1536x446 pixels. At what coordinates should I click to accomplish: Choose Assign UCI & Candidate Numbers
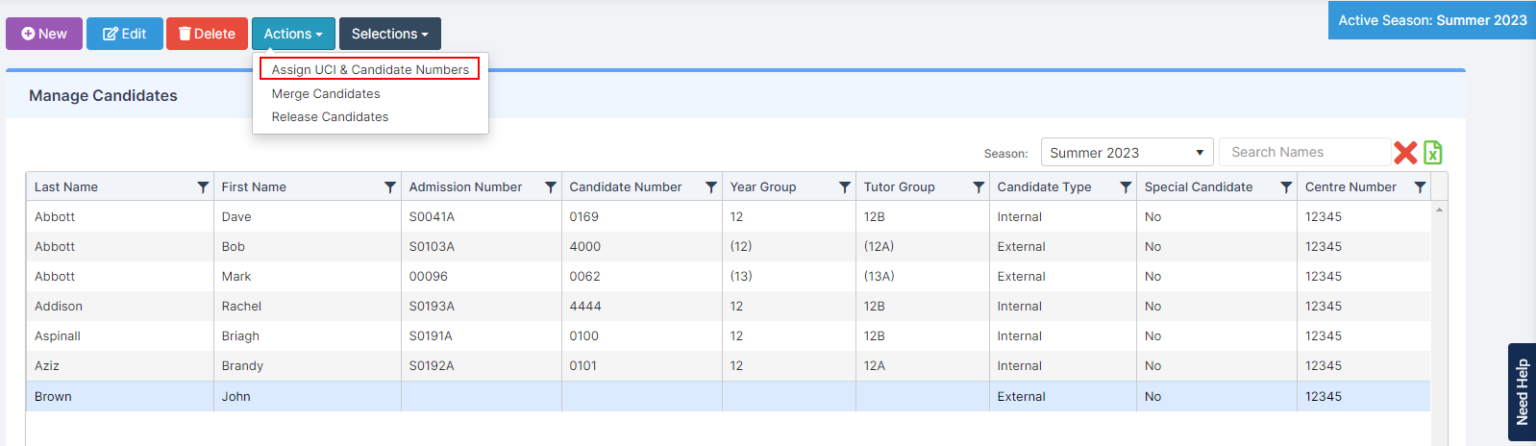pos(370,70)
